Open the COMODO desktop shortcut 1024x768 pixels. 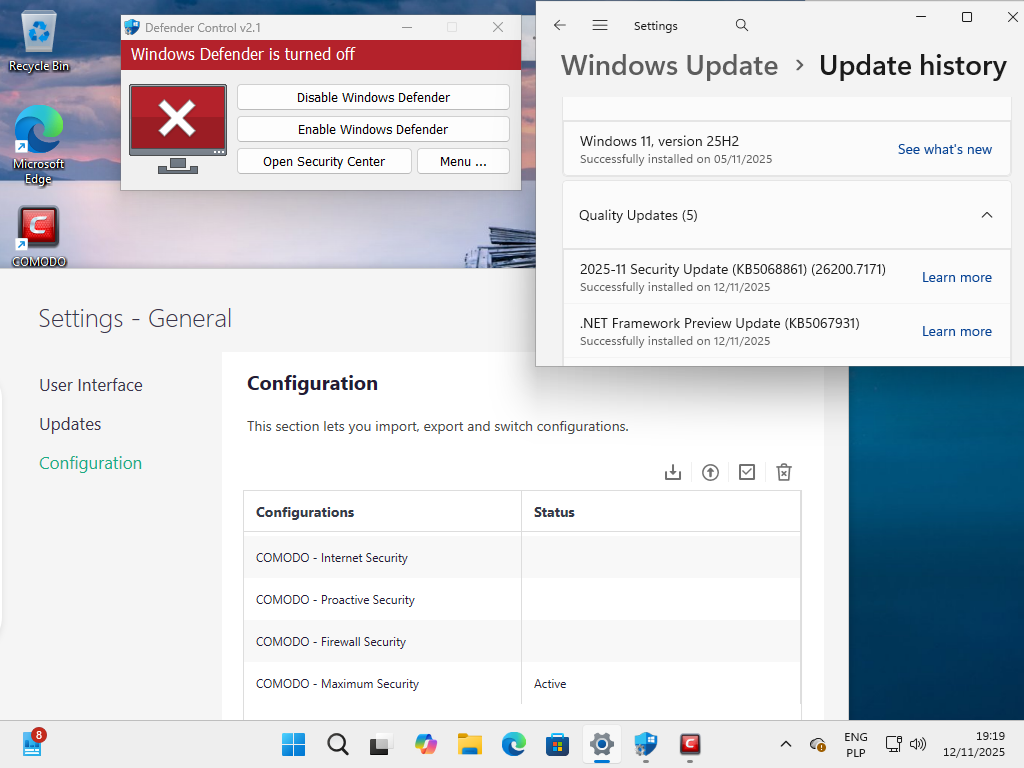pos(39,236)
